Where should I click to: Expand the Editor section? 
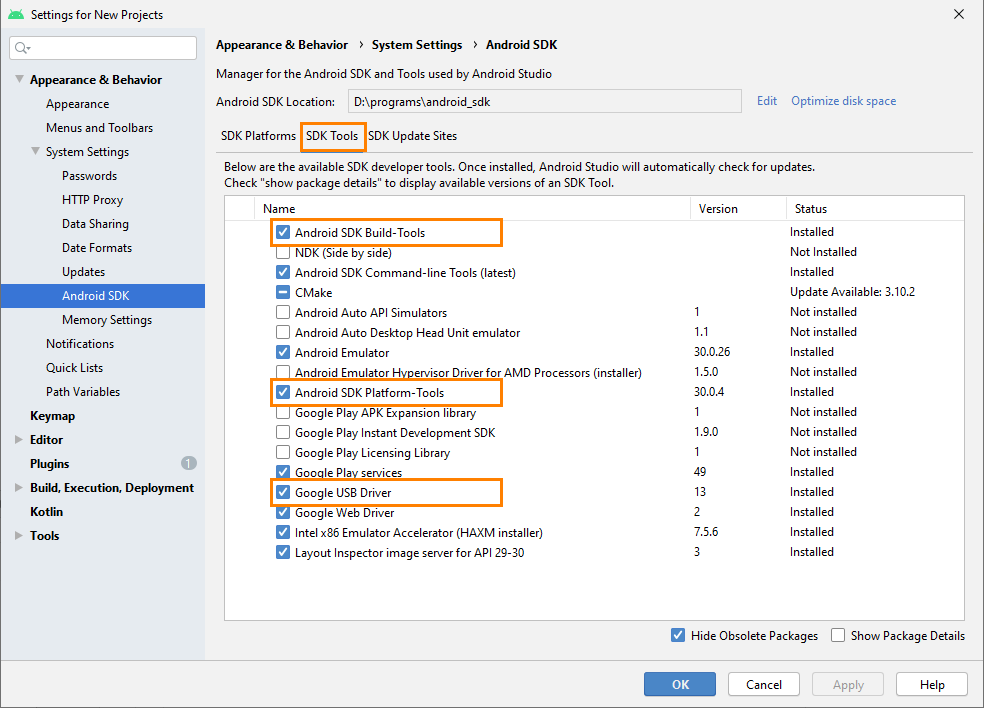[17, 439]
